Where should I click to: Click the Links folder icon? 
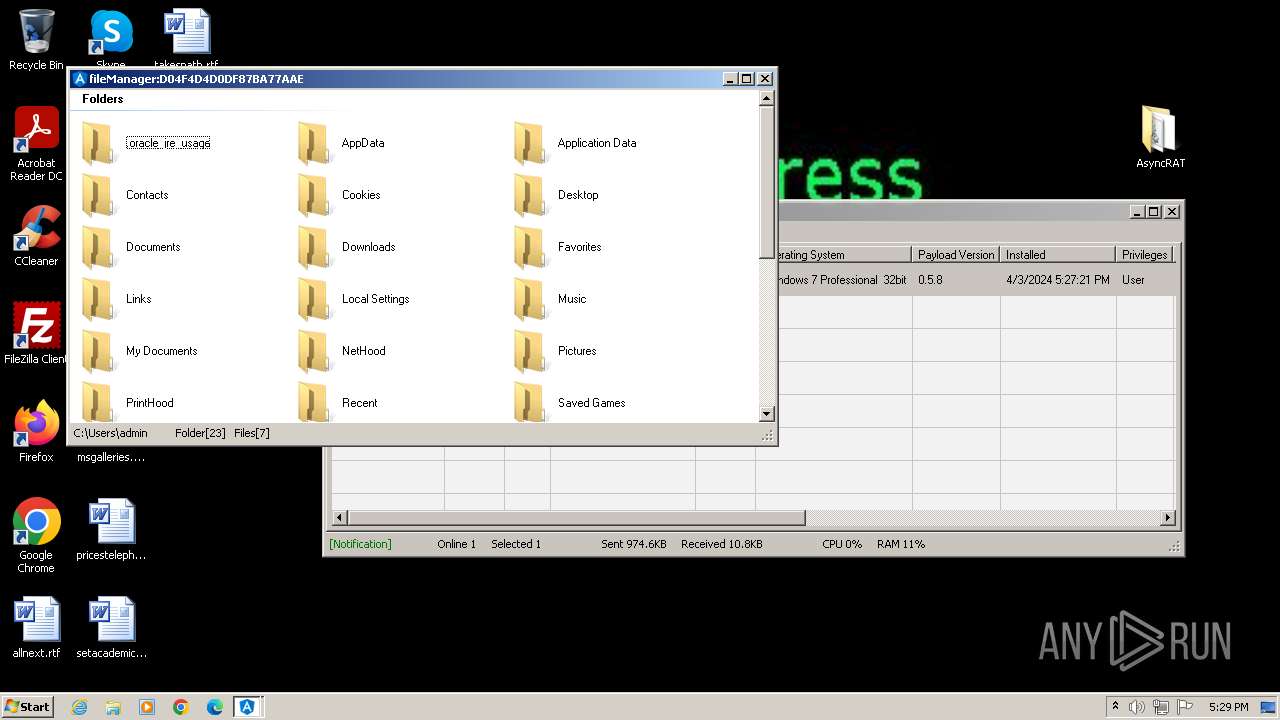pyautogui.click(x=98, y=299)
